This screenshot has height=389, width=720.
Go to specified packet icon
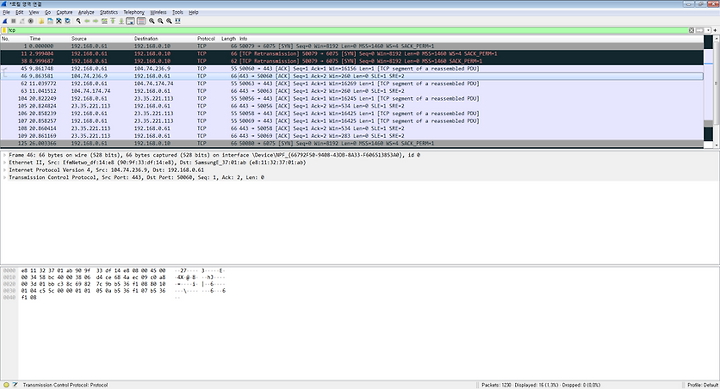pyautogui.click(x=104, y=21)
